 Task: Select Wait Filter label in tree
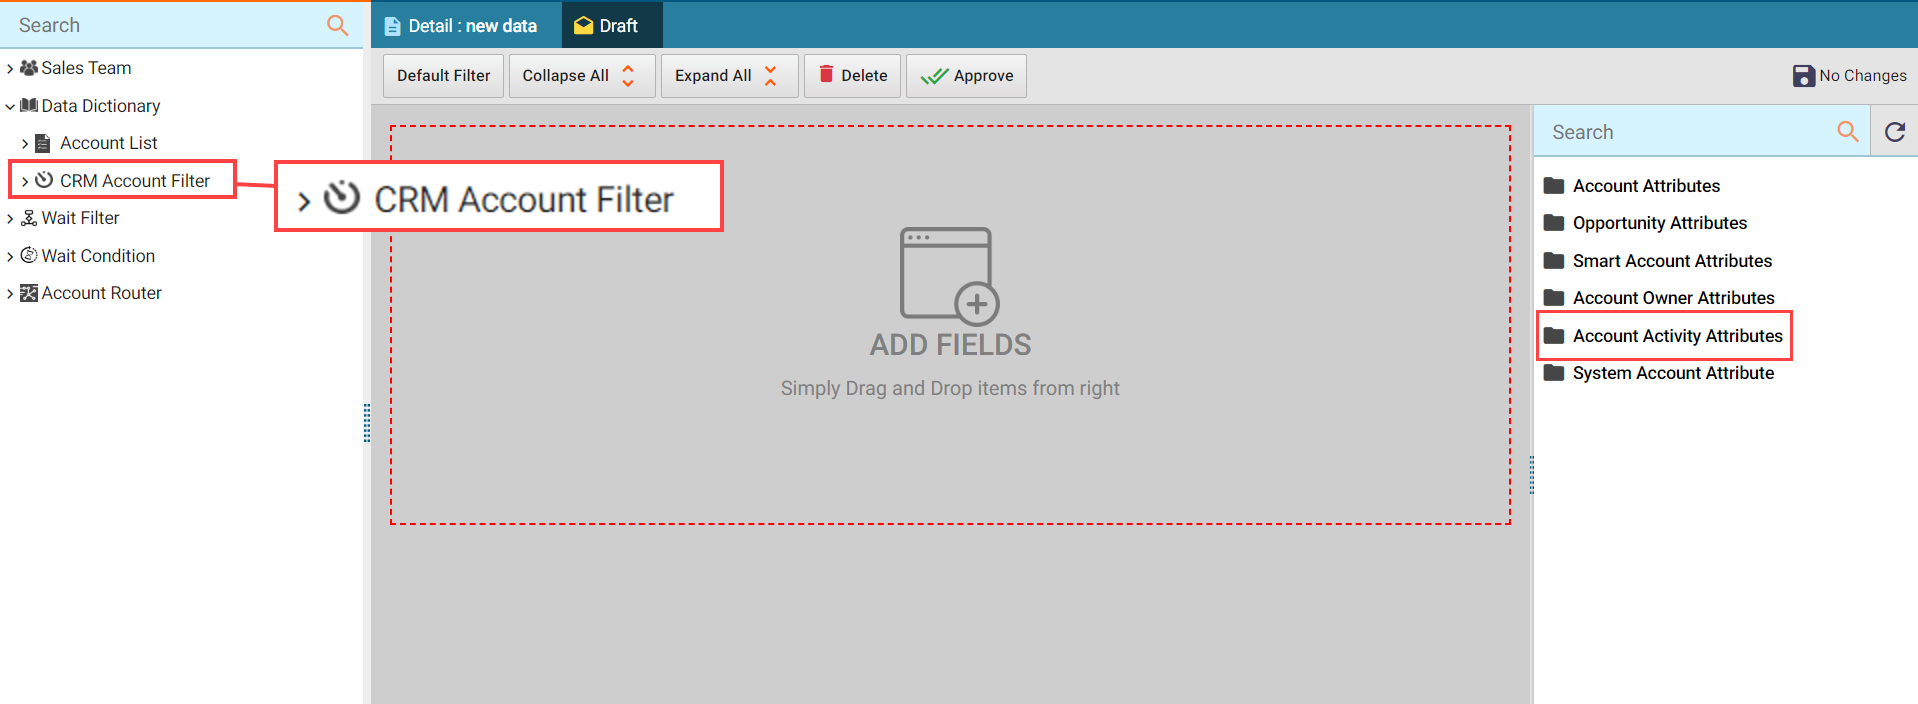click(80, 218)
